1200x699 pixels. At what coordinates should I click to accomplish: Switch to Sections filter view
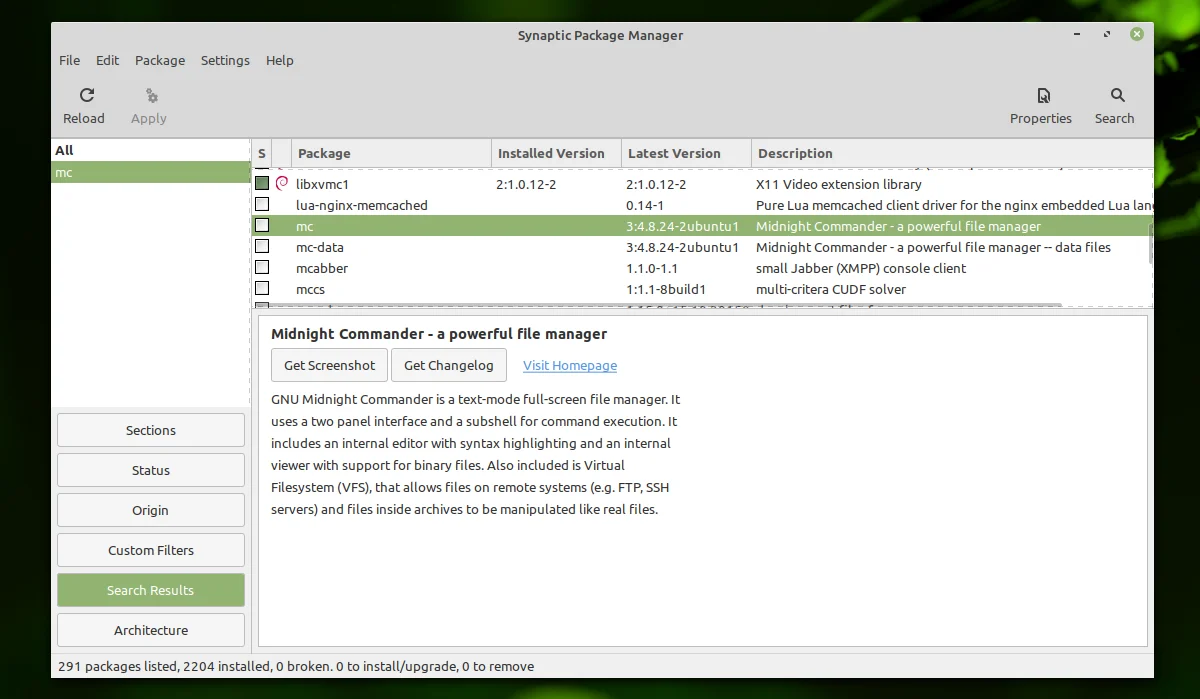pyautogui.click(x=151, y=430)
